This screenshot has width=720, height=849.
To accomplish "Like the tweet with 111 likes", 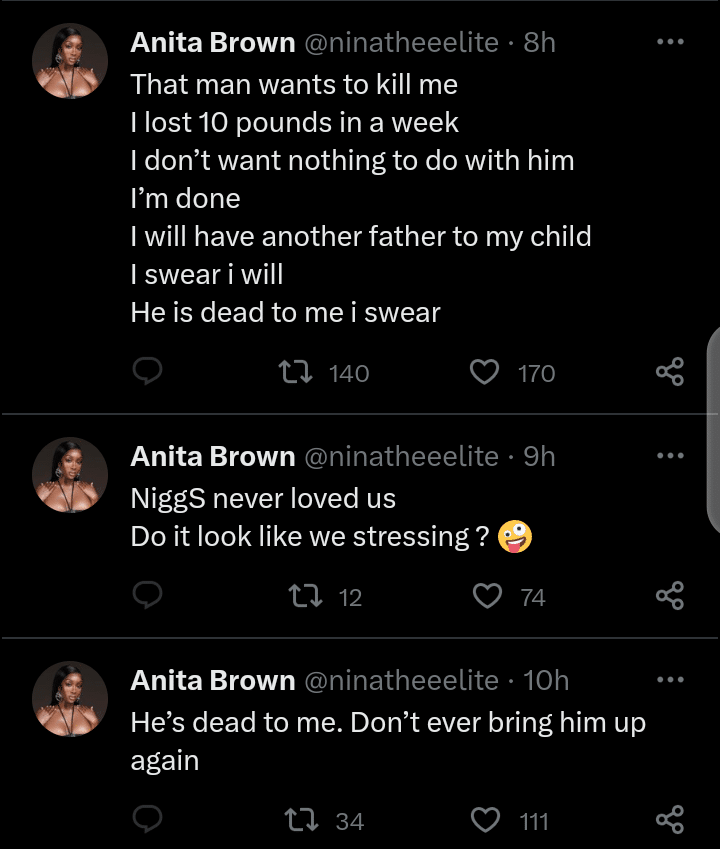I will pyautogui.click(x=485, y=821).
